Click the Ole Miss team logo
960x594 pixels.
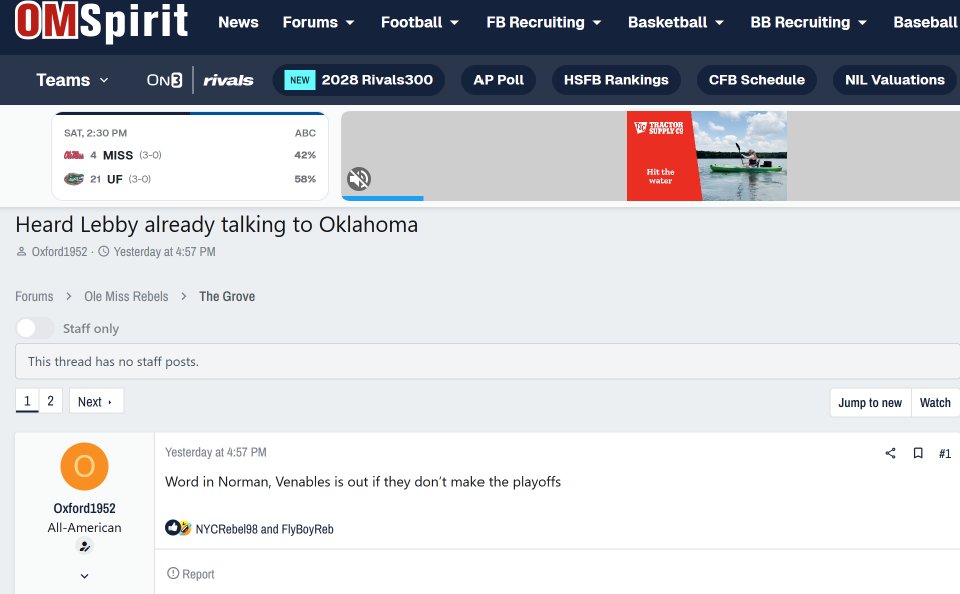pyautogui.click(x=74, y=156)
